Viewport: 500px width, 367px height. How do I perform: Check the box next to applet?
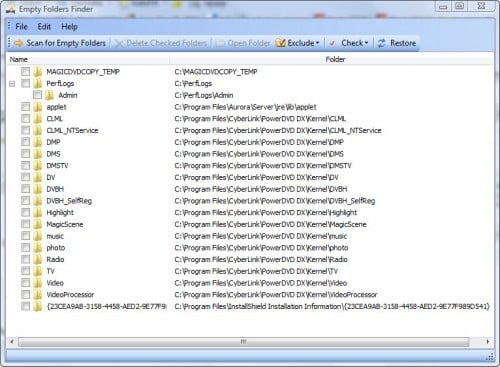tap(25, 107)
